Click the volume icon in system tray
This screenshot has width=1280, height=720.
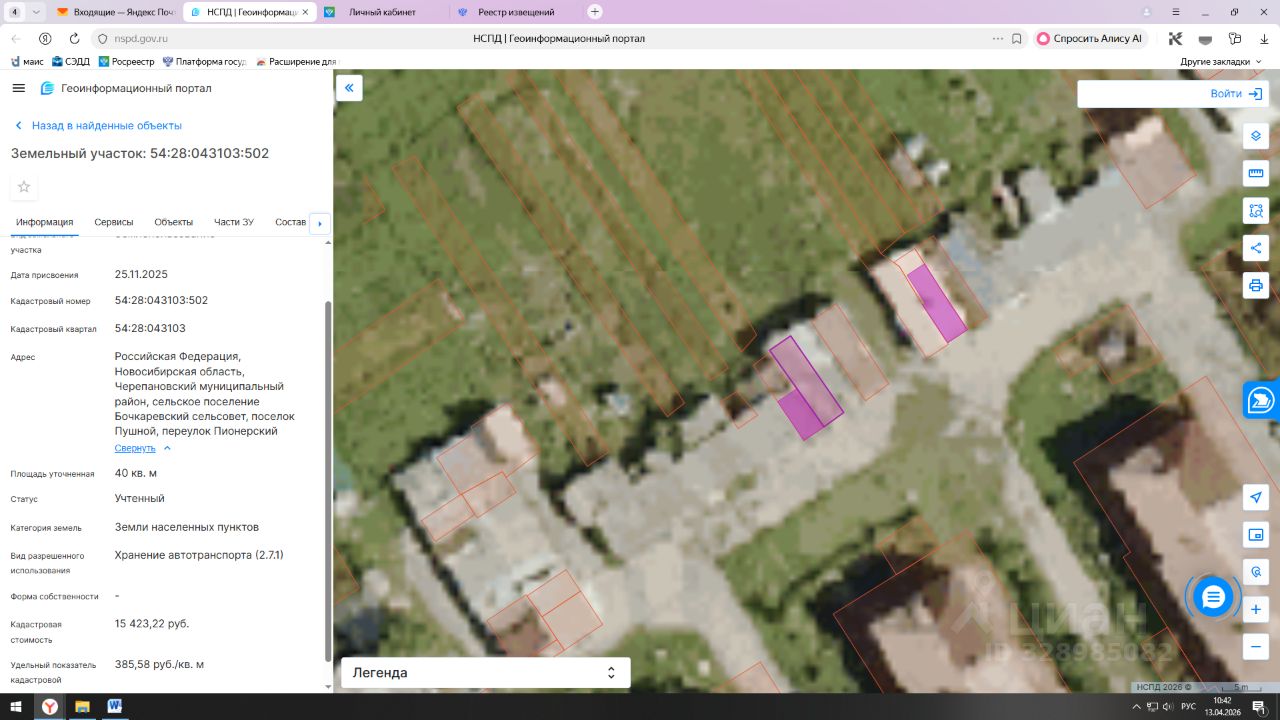[x=1168, y=707]
